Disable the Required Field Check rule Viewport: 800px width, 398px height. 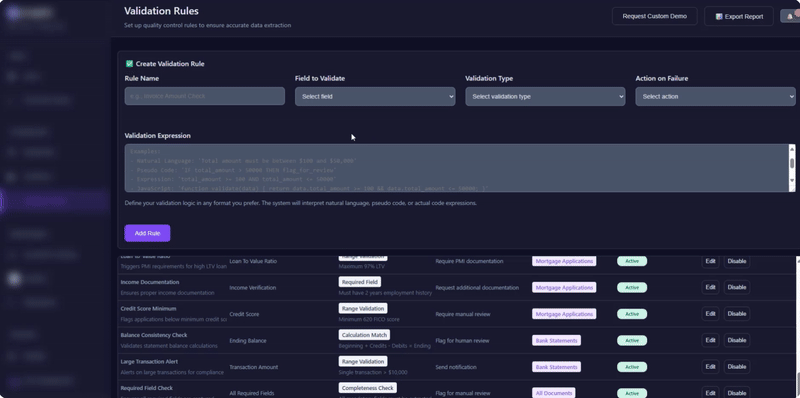click(x=737, y=393)
